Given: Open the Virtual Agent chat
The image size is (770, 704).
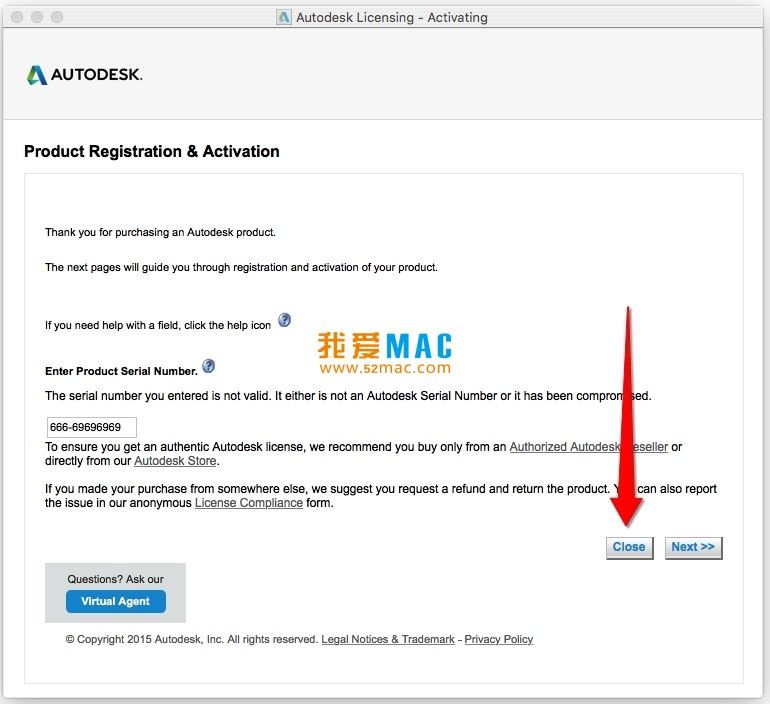Looking at the screenshot, I should [x=115, y=601].
